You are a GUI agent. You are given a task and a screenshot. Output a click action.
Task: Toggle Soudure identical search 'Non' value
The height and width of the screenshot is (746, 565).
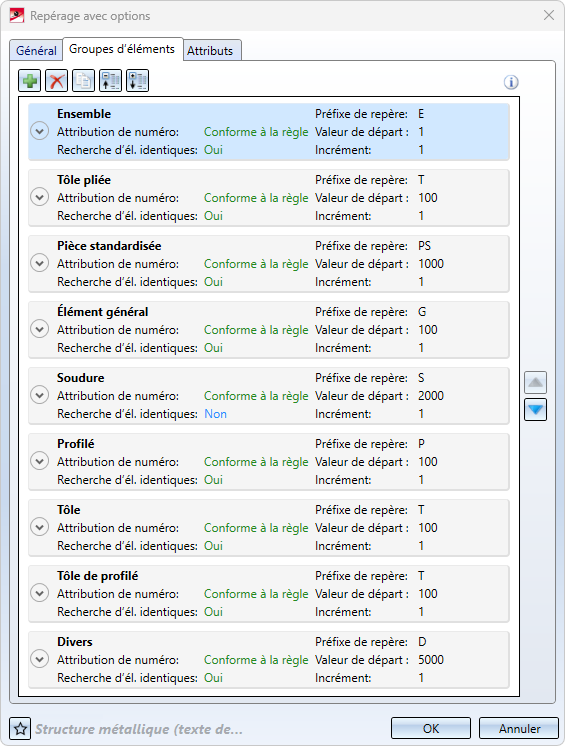coord(215,414)
